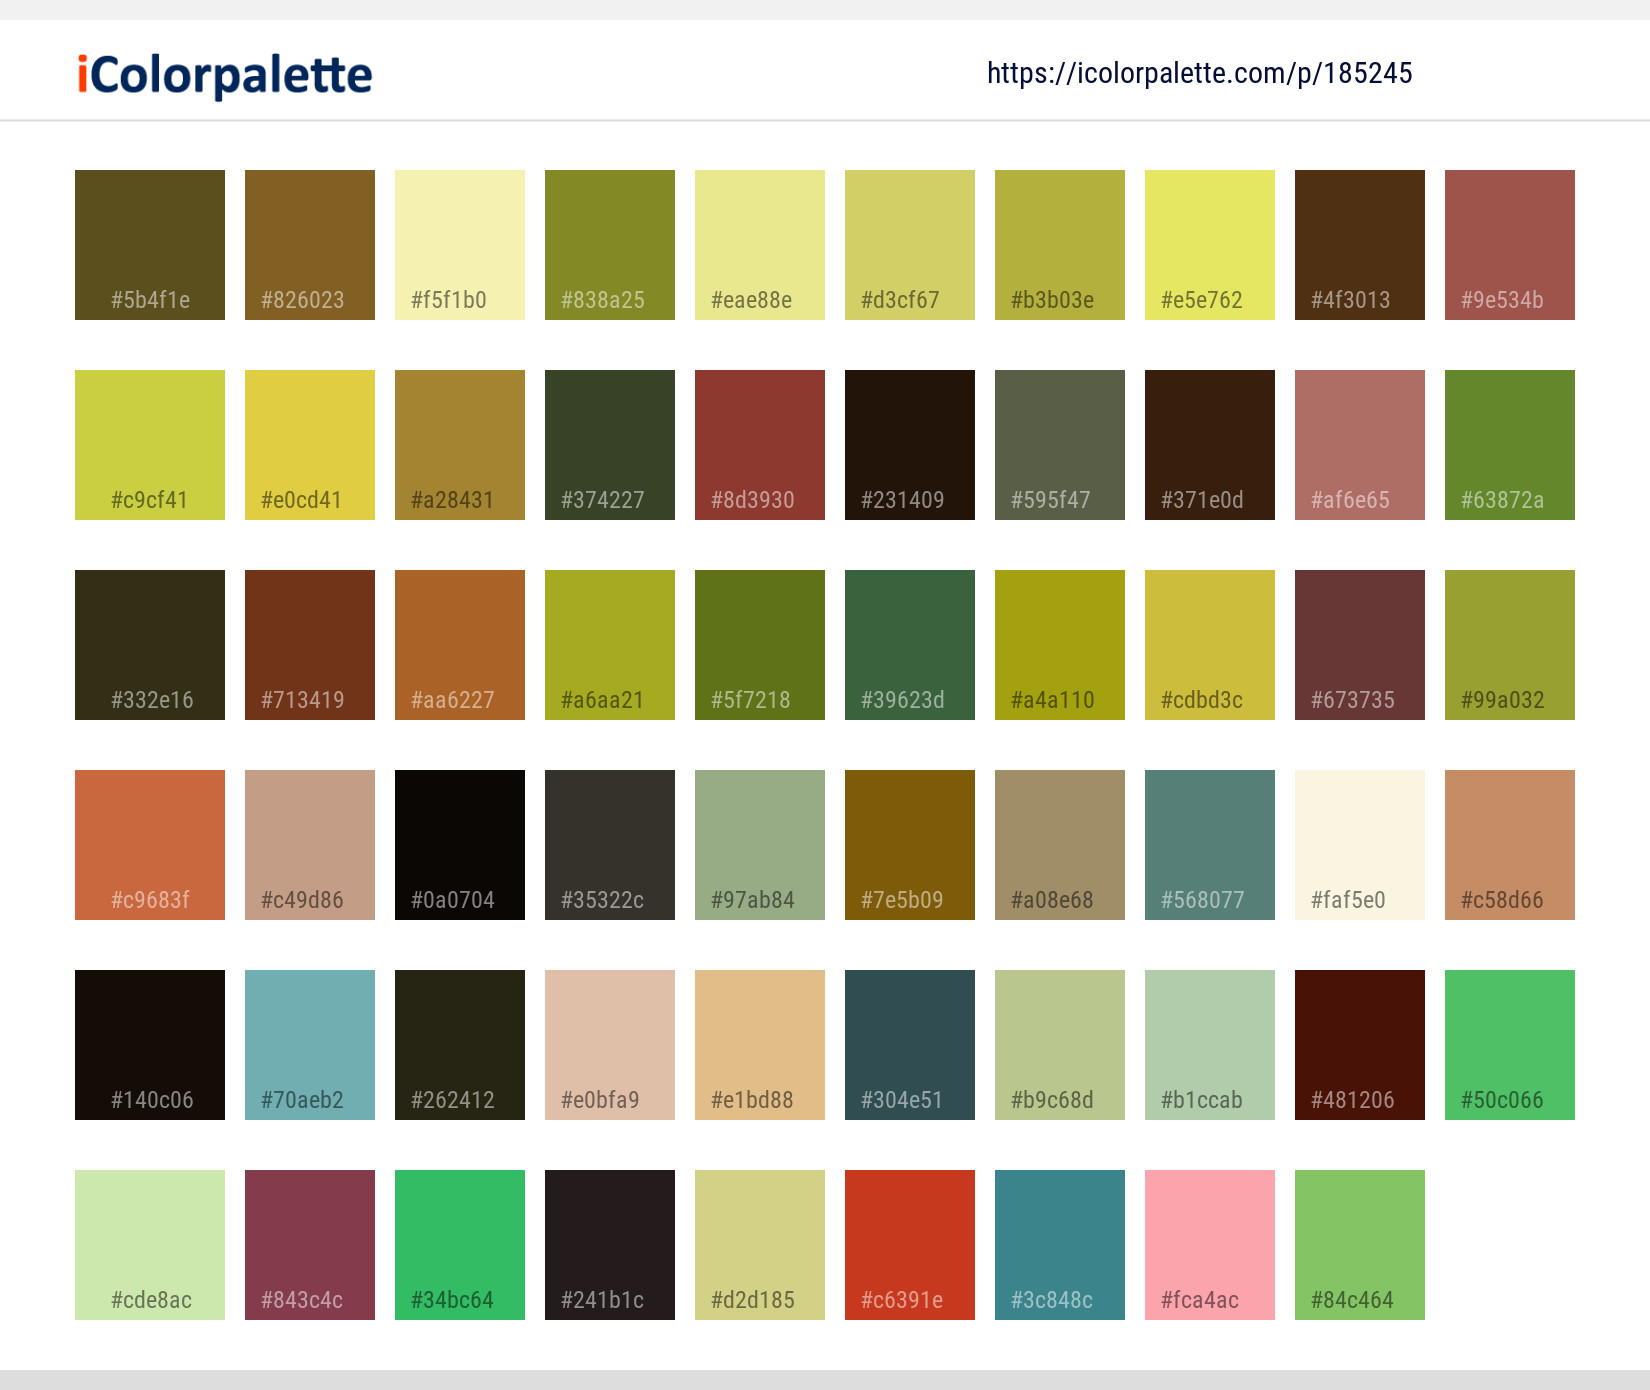
Task: Select the #a28431 swatch
Action: 460,445
